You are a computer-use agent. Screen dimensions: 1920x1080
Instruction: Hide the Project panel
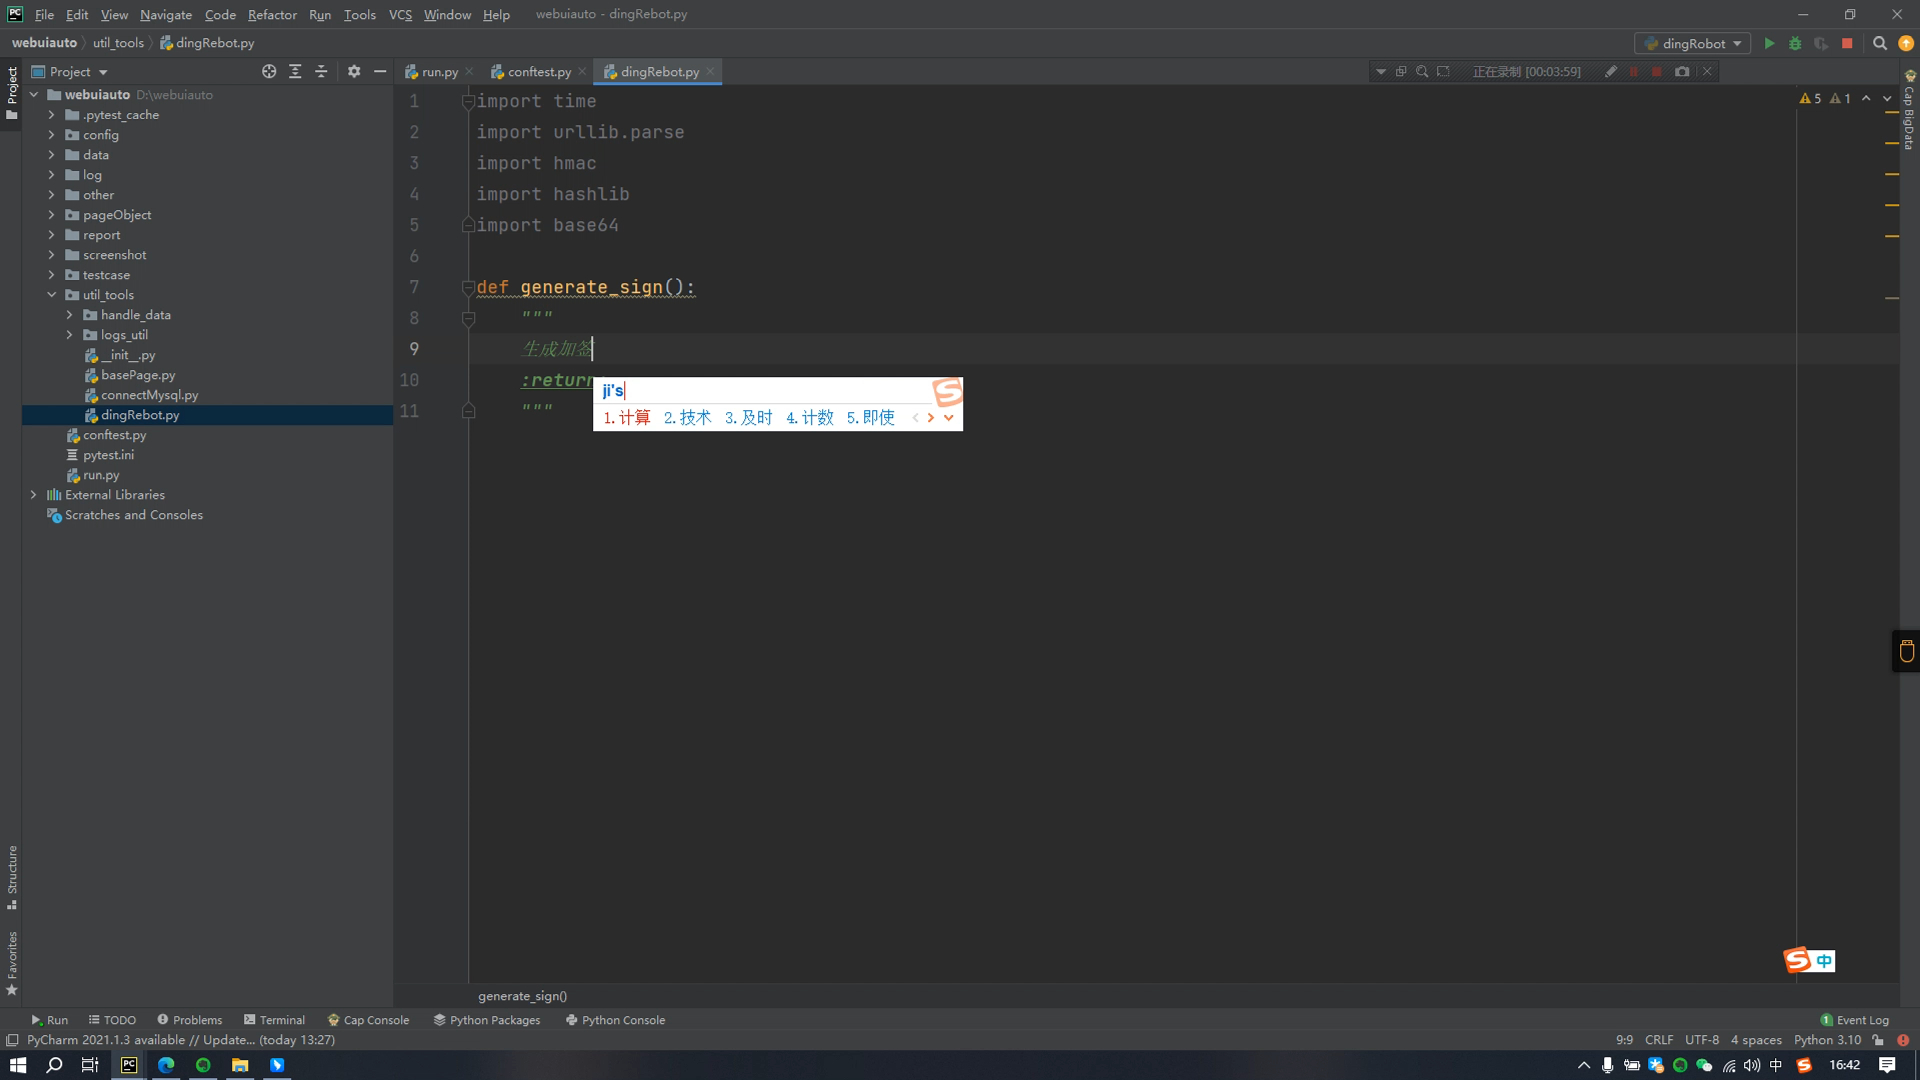pos(380,71)
